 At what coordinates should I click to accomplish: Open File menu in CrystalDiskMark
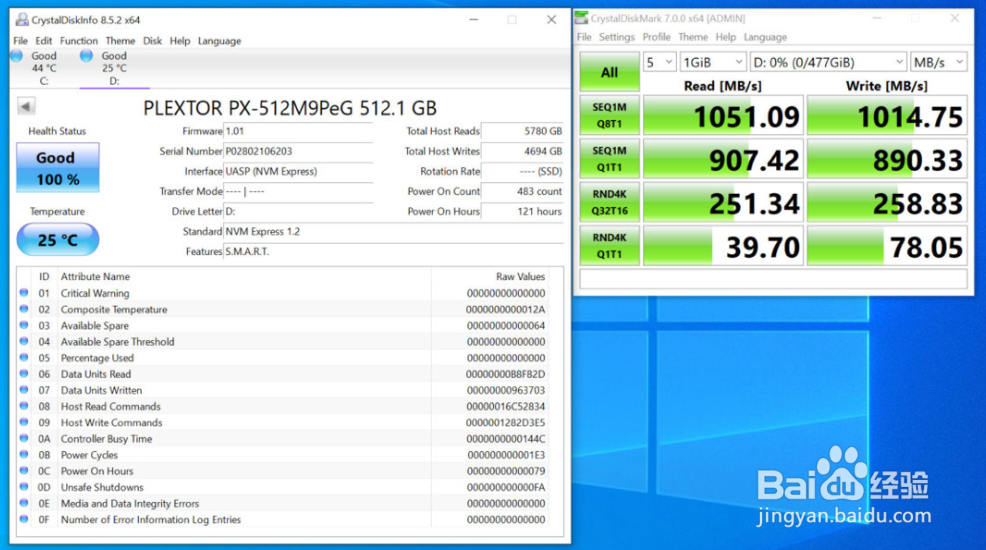(x=584, y=37)
